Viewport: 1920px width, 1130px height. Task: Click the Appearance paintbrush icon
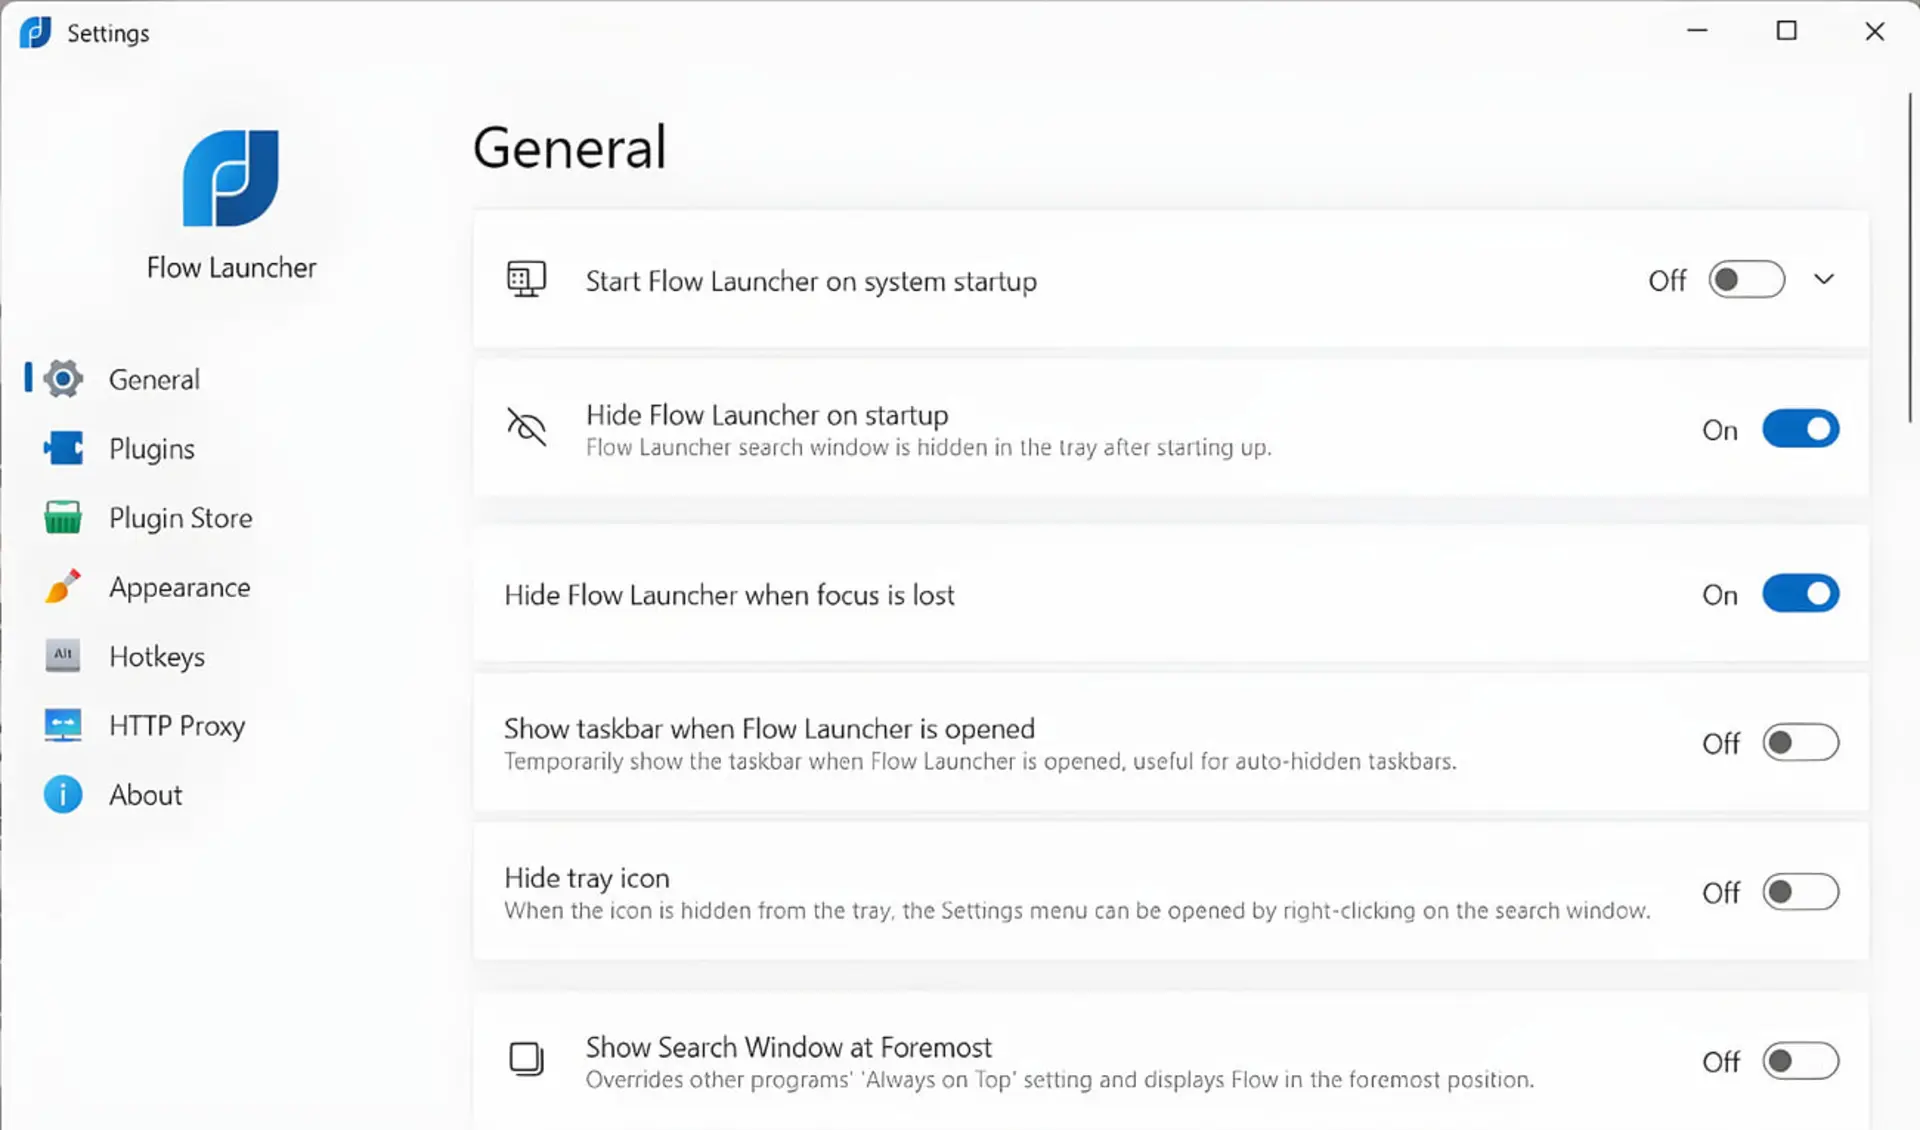pos(63,586)
